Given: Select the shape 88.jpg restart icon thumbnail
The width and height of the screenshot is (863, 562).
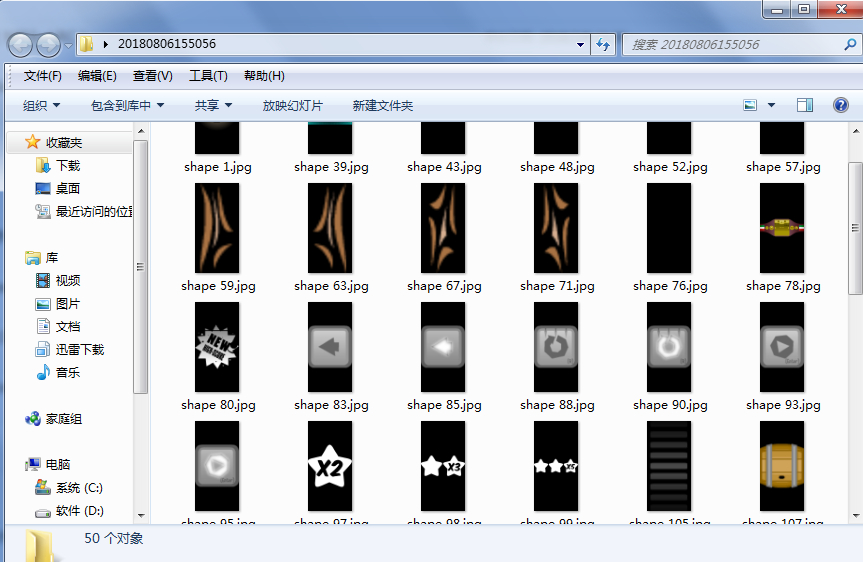Looking at the screenshot, I should pyautogui.click(x=556, y=347).
